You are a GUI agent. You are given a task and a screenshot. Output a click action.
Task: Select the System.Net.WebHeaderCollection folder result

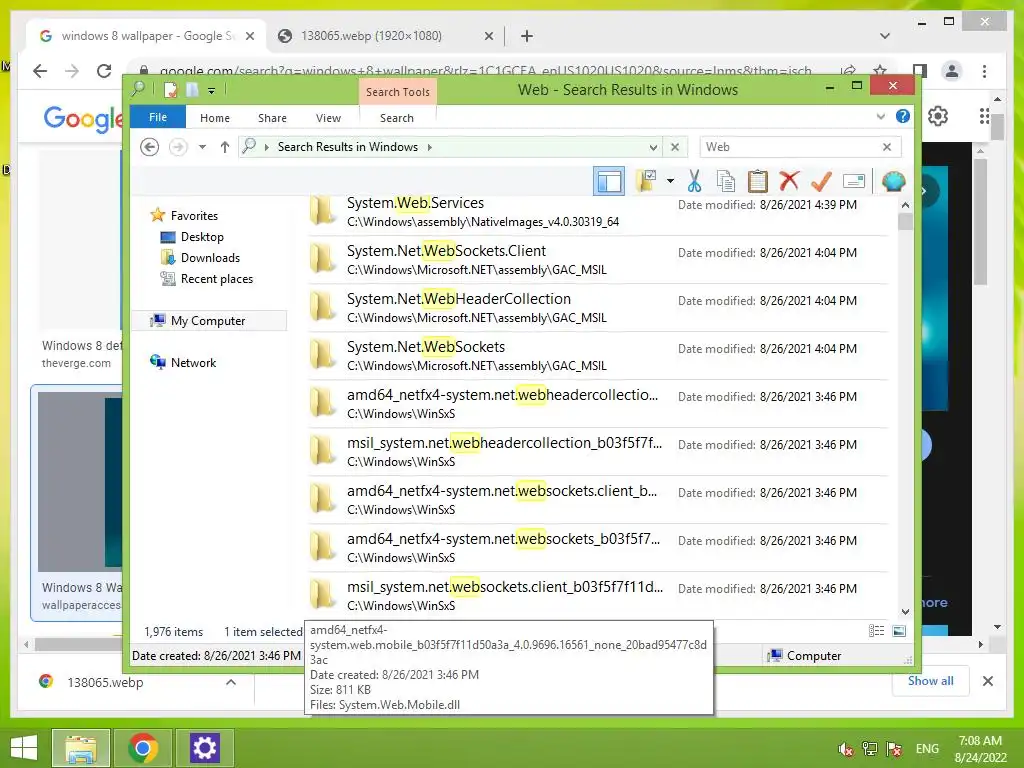point(598,308)
